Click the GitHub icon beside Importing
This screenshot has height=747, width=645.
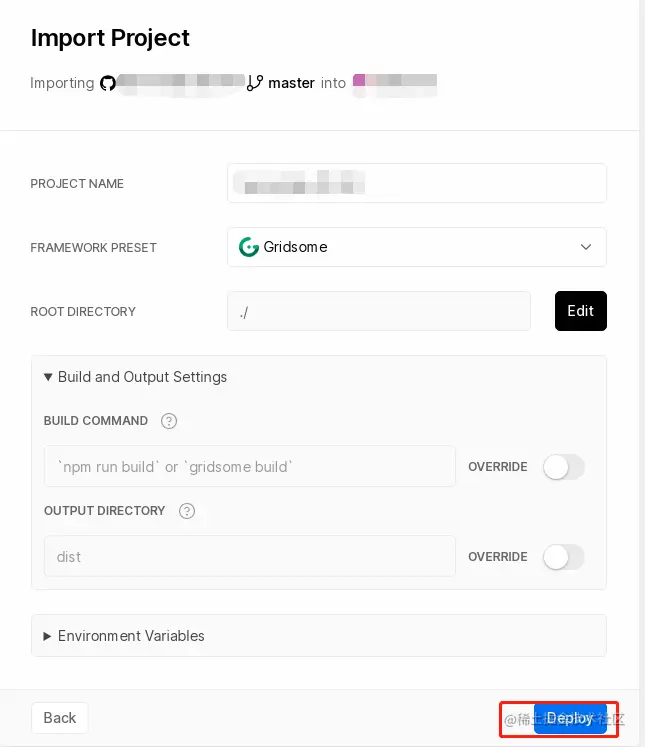[x=108, y=83]
